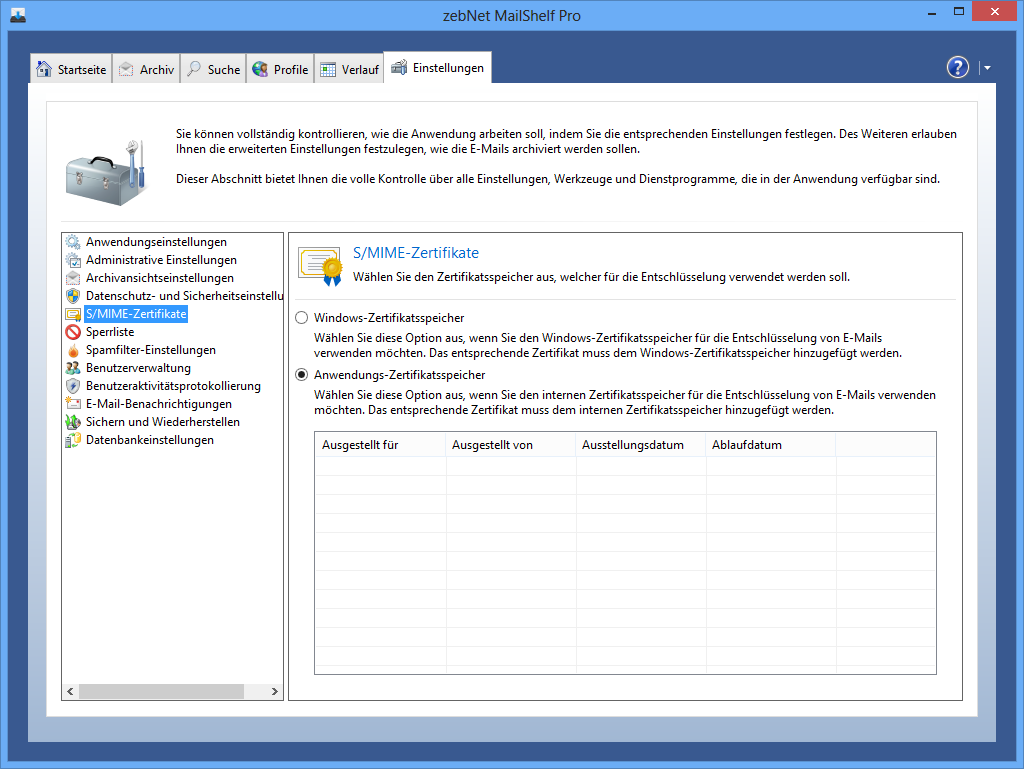1024x769 pixels.
Task: Click the Archivansichtseinstellungen envelope icon
Action: coord(73,278)
